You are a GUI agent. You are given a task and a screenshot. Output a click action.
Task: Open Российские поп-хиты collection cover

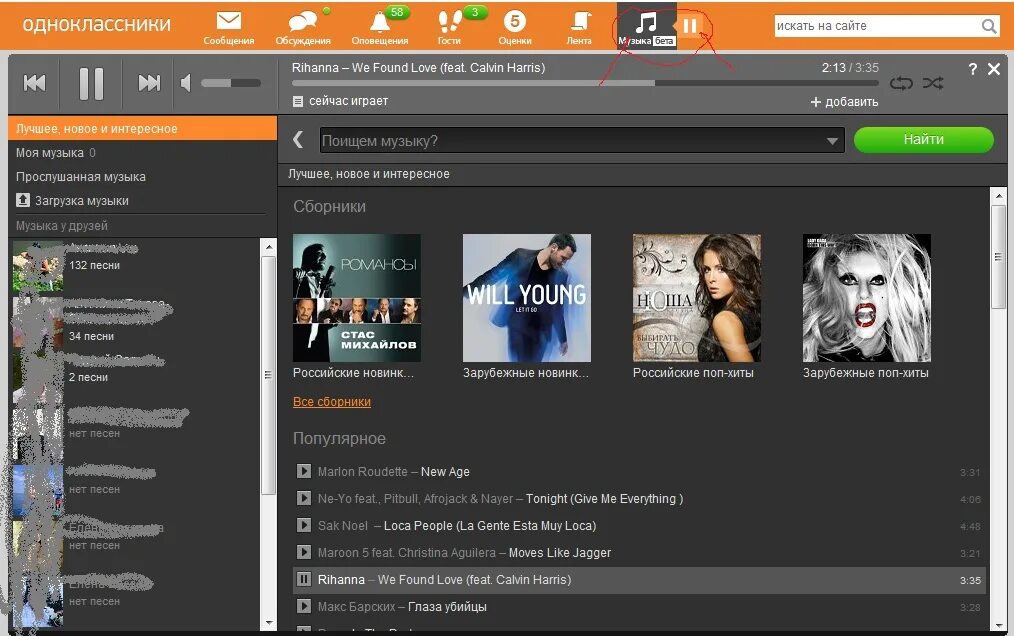(x=697, y=298)
